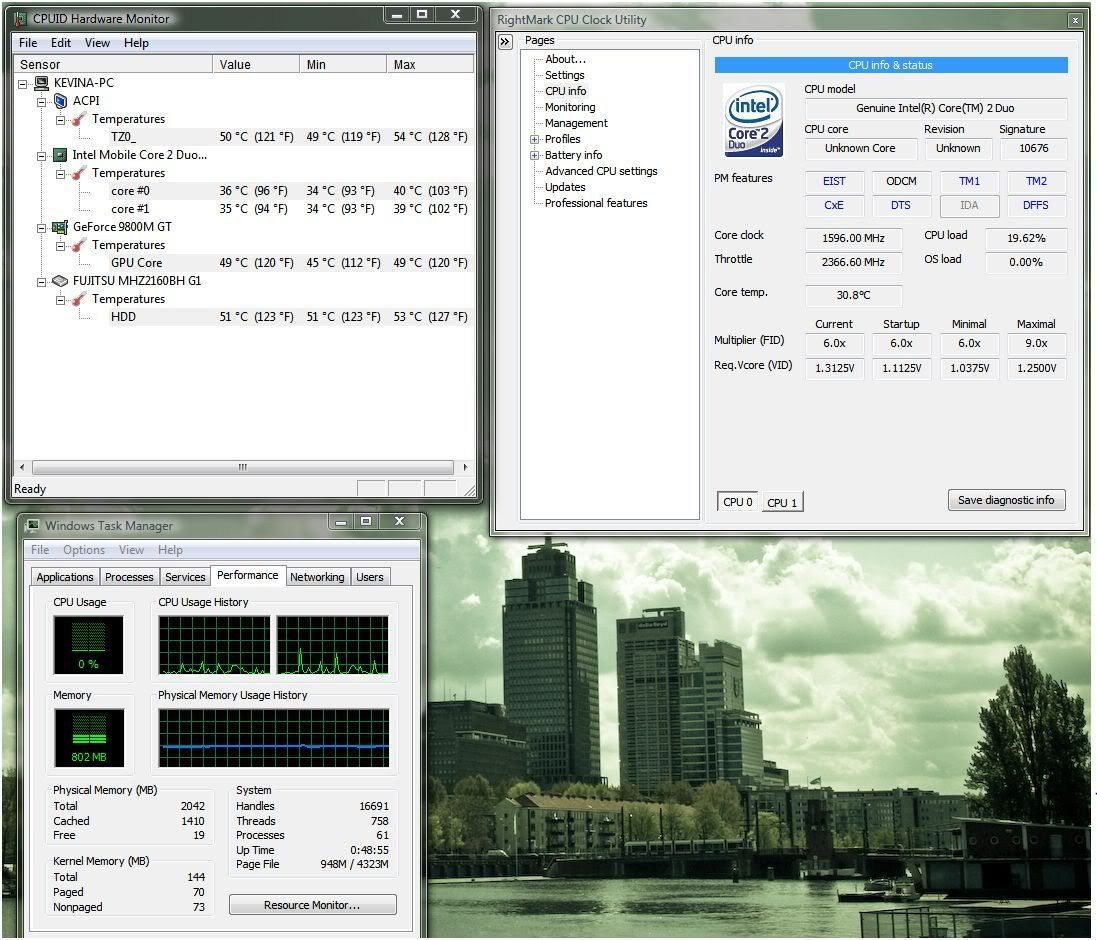Click the EIST feature indicator
Image resolution: width=1097 pixels, height=940 pixels.
(834, 181)
